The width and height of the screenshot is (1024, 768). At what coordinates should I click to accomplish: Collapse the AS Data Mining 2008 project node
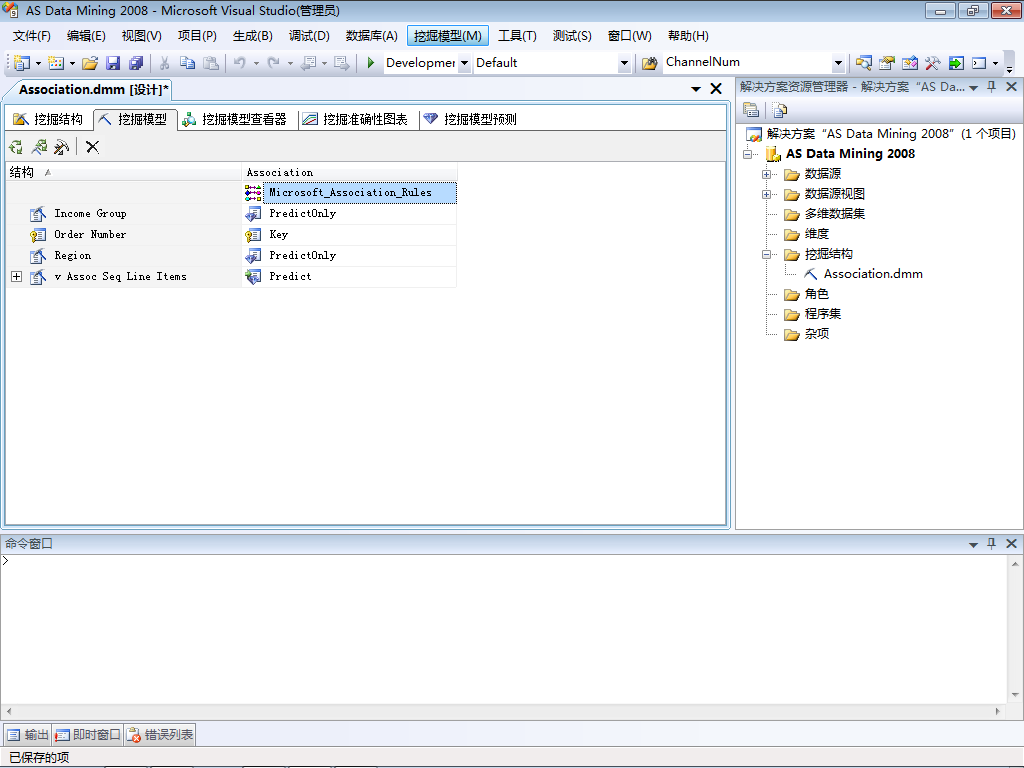point(748,154)
